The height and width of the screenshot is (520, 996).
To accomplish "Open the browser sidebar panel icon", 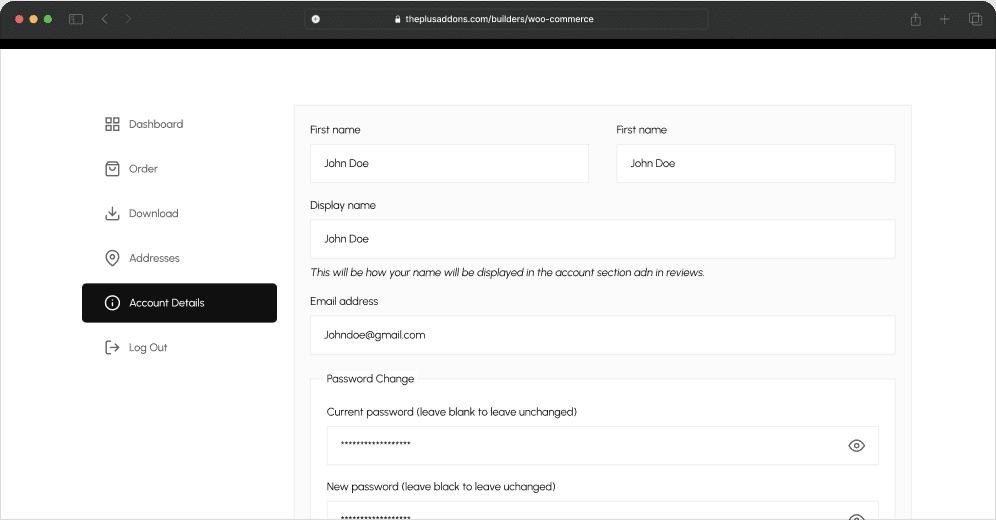I will tap(76, 19).
